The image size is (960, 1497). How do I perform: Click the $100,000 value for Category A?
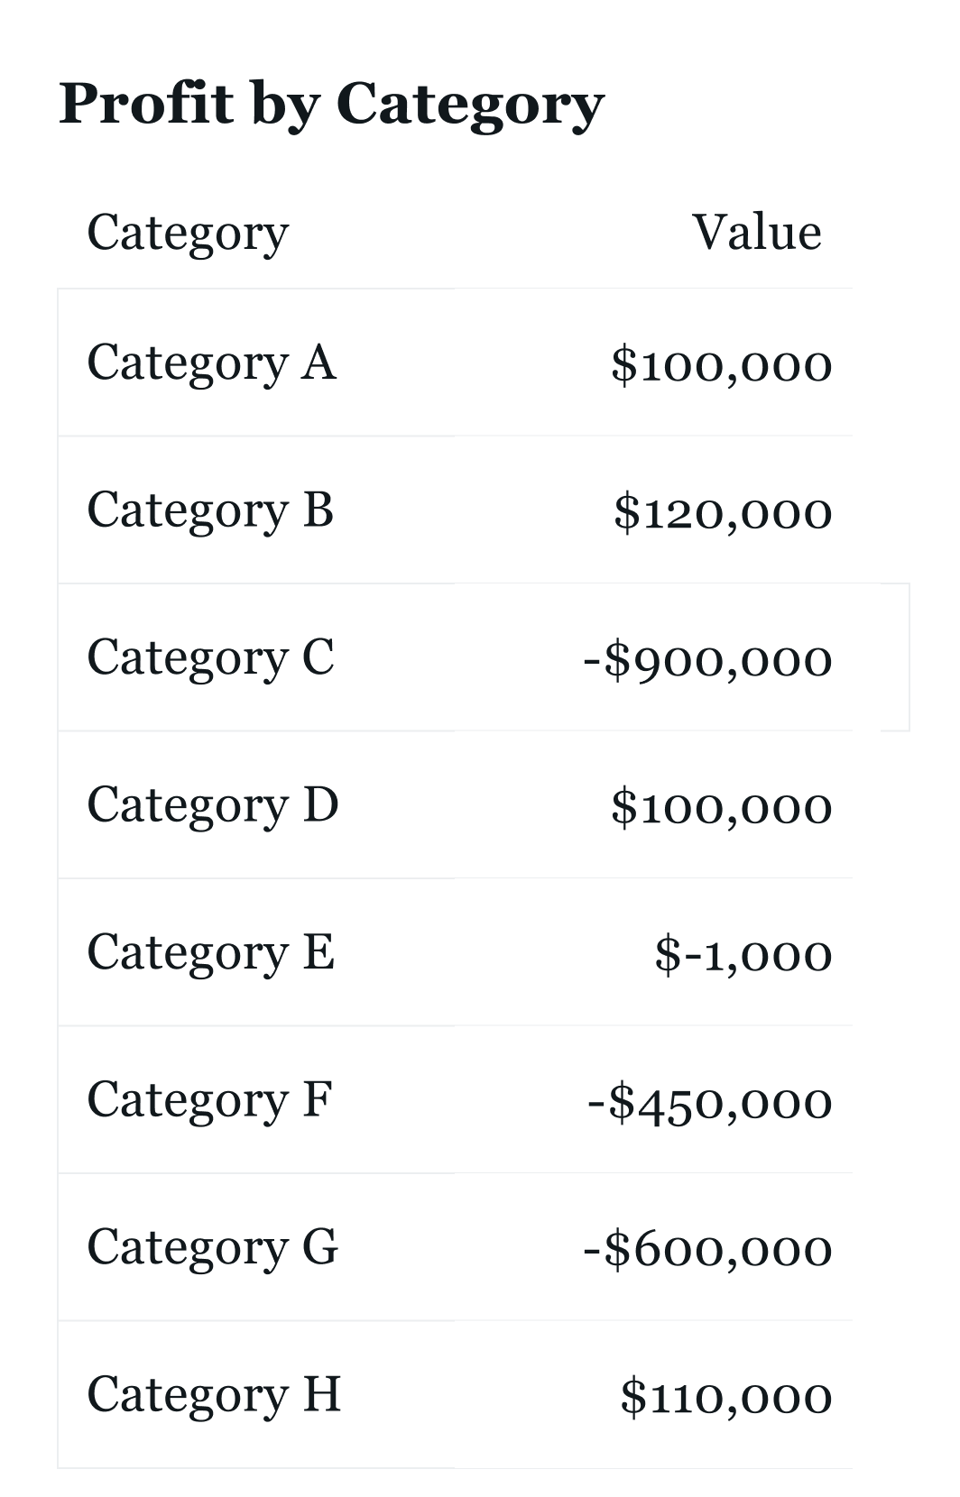[721, 365]
